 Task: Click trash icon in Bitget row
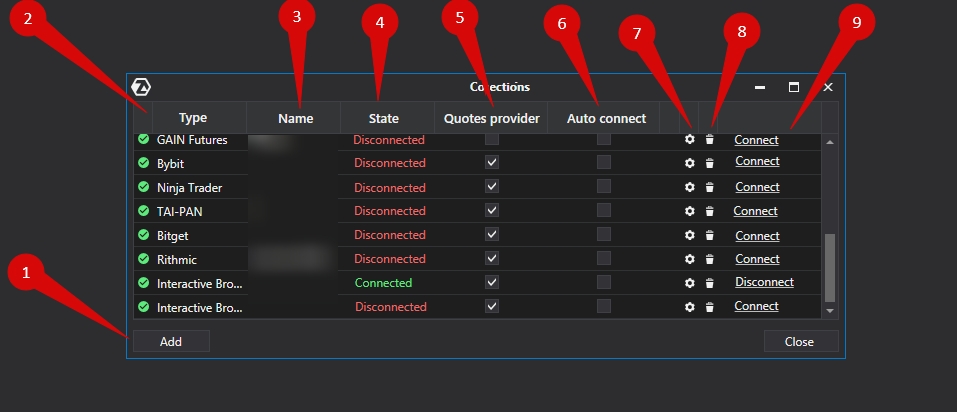(x=709, y=235)
